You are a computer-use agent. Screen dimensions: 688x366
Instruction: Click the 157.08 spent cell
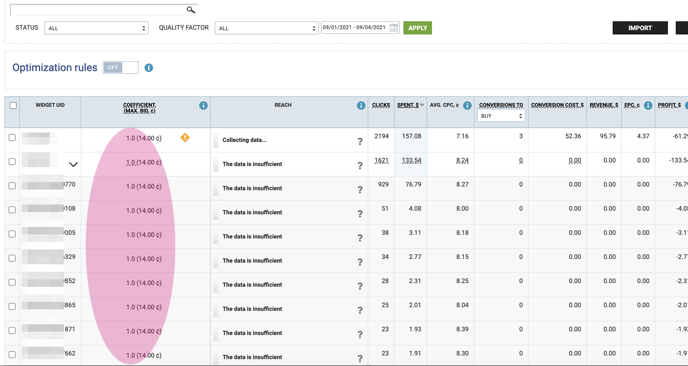[411, 136]
